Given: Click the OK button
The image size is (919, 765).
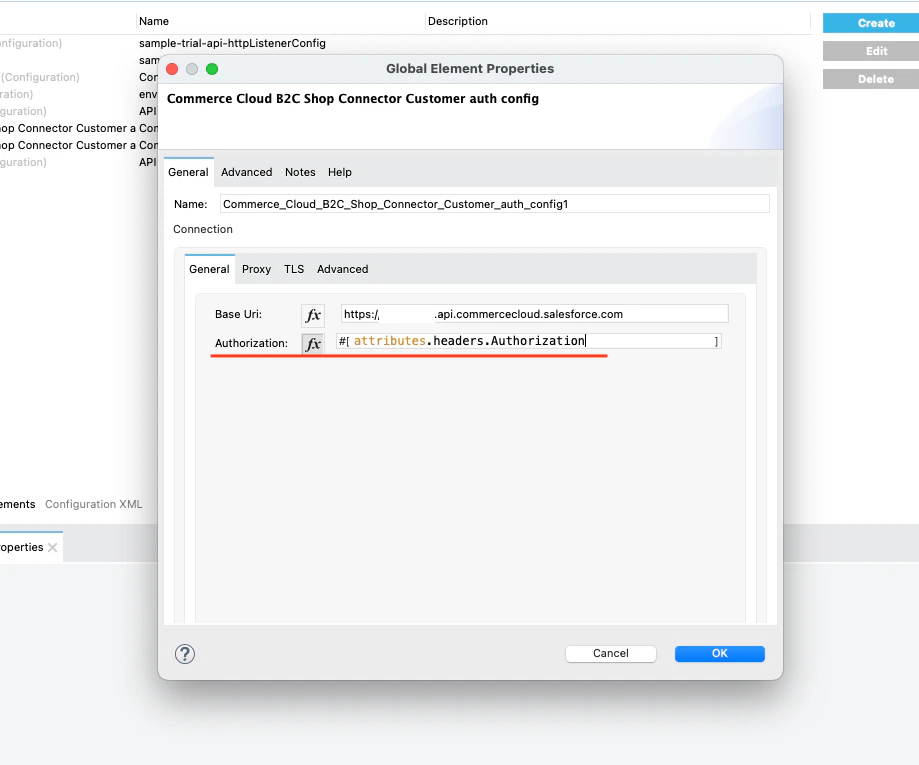Looking at the screenshot, I should pyautogui.click(x=719, y=654).
